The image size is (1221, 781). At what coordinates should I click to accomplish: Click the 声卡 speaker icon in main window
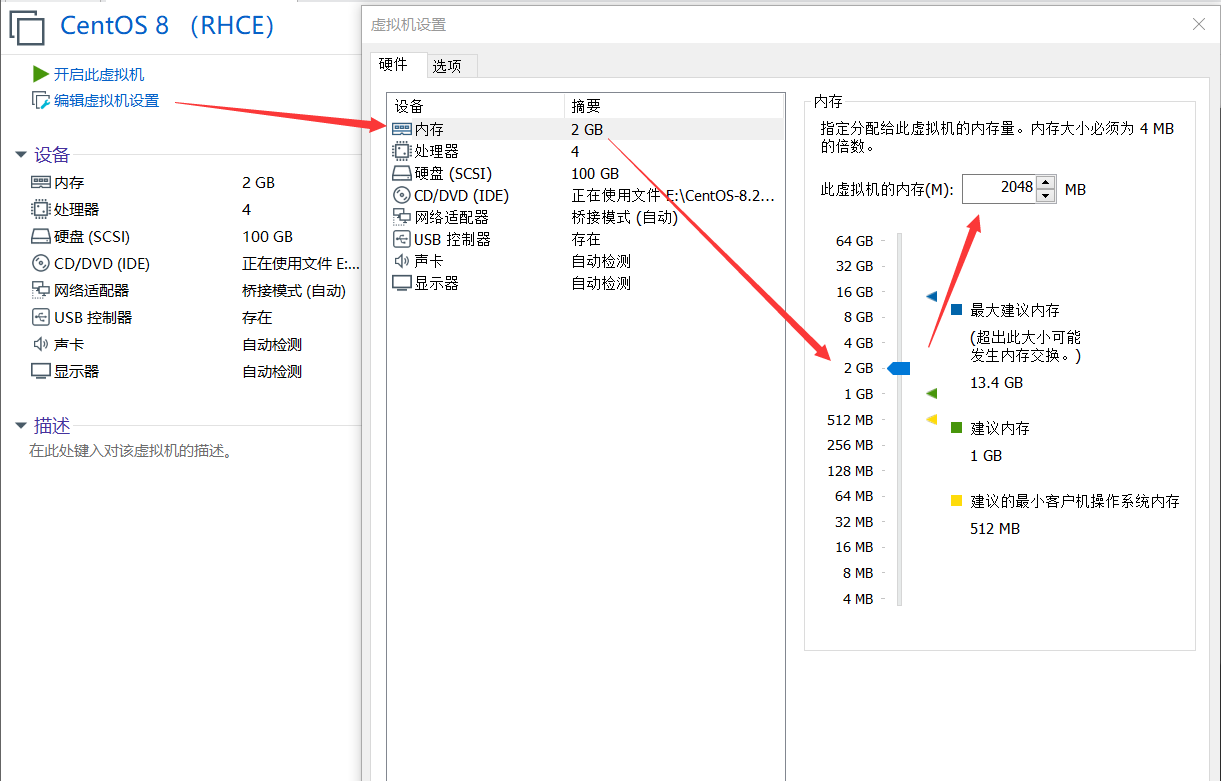coord(41,345)
